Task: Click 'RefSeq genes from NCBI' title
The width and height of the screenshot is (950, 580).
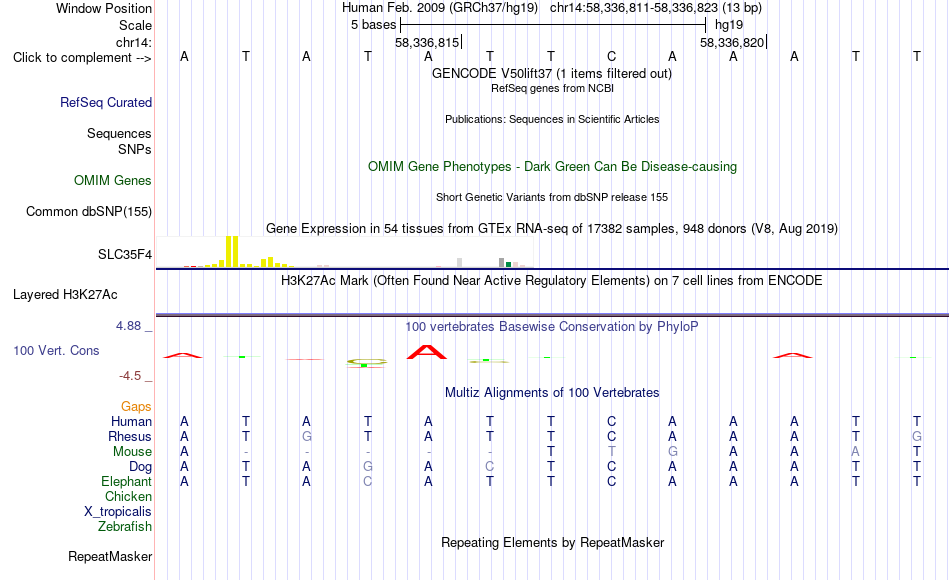Action: tap(552, 88)
